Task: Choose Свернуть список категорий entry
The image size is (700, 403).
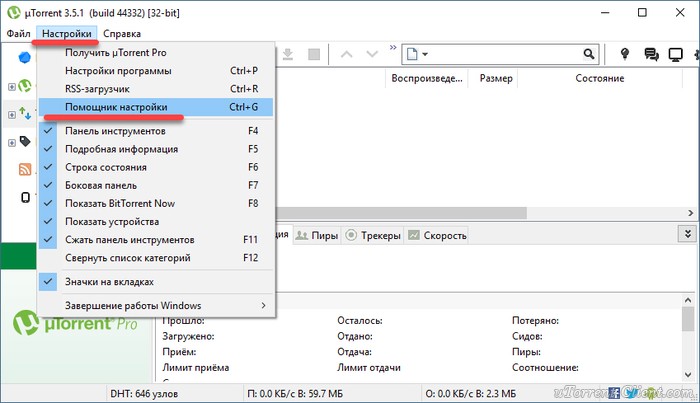Action: (156, 258)
